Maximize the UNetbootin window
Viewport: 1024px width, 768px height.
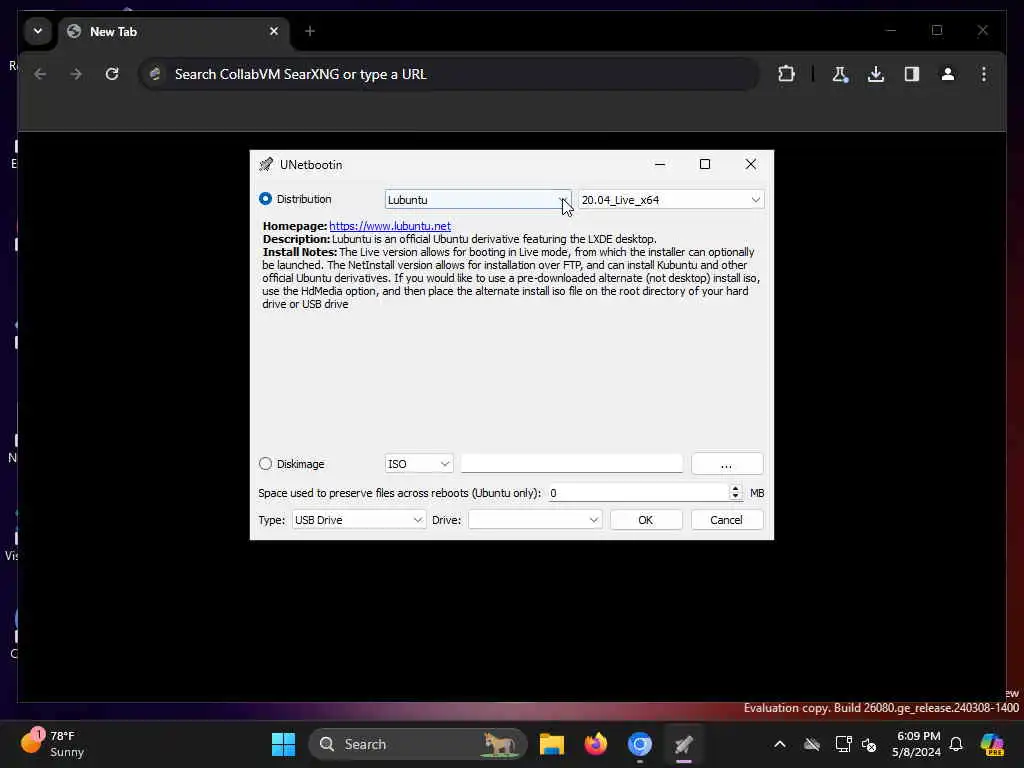[x=705, y=165]
